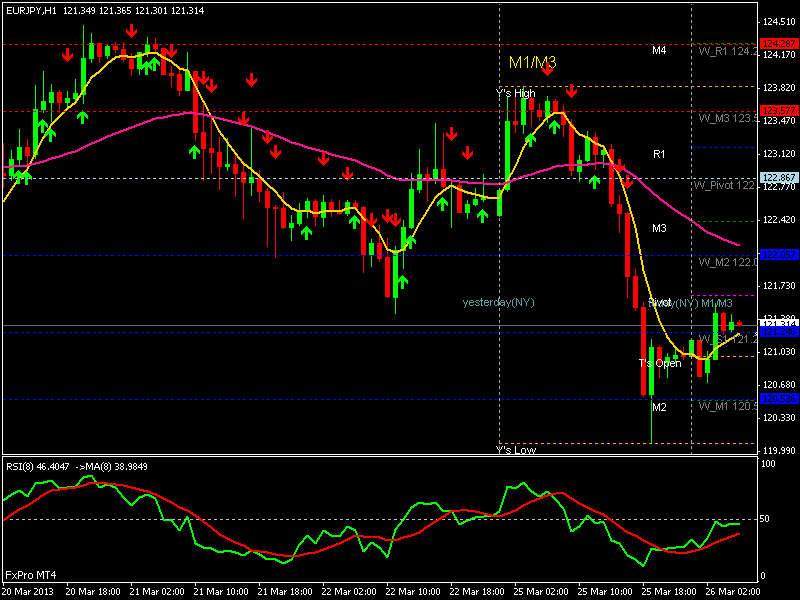Click 124.510 on the price axis
The image size is (800, 600).
point(779,21)
